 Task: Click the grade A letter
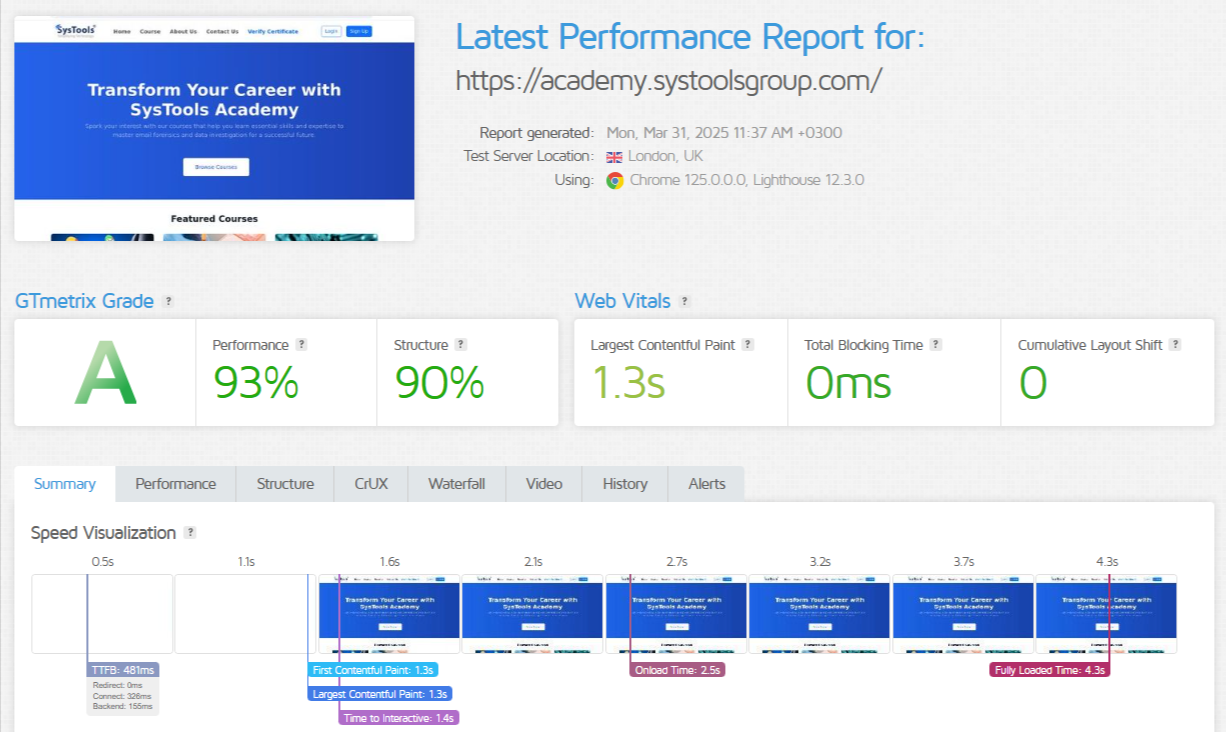[105, 373]
